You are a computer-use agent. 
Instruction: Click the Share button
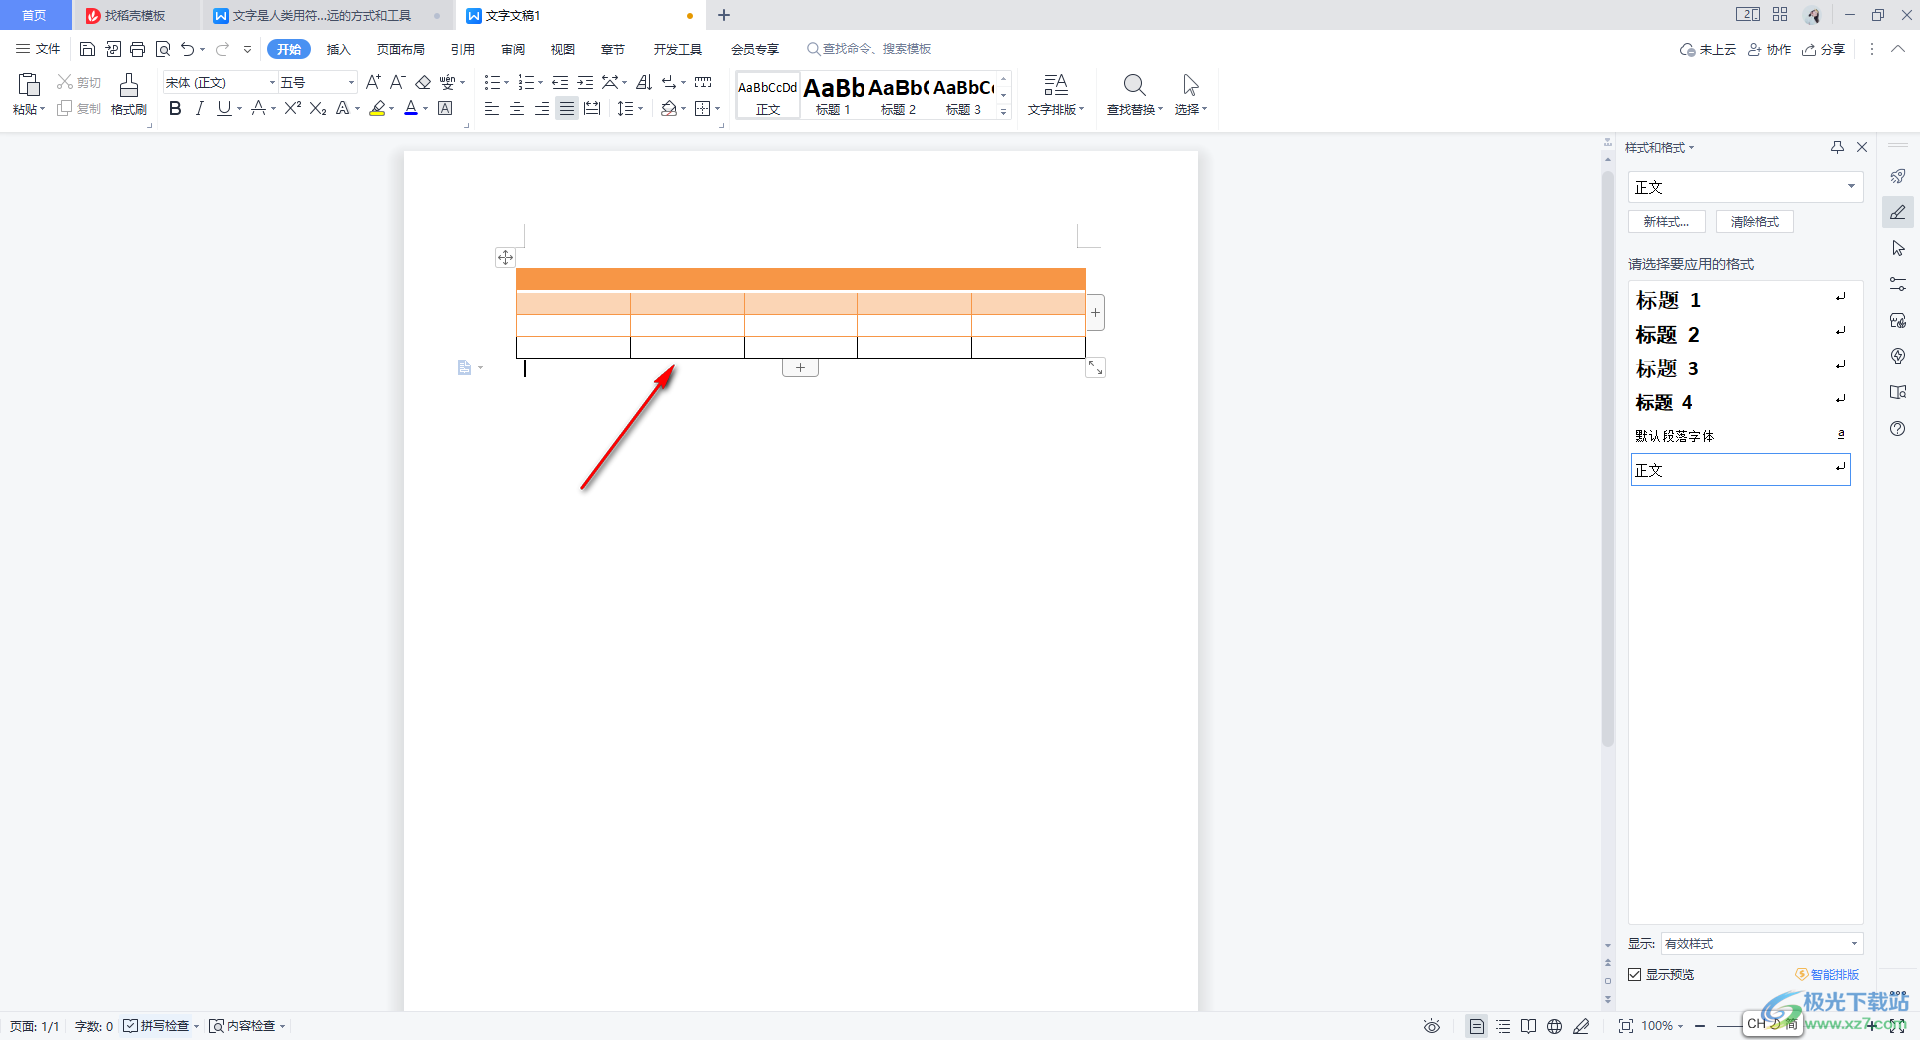tap(1824, 49)
